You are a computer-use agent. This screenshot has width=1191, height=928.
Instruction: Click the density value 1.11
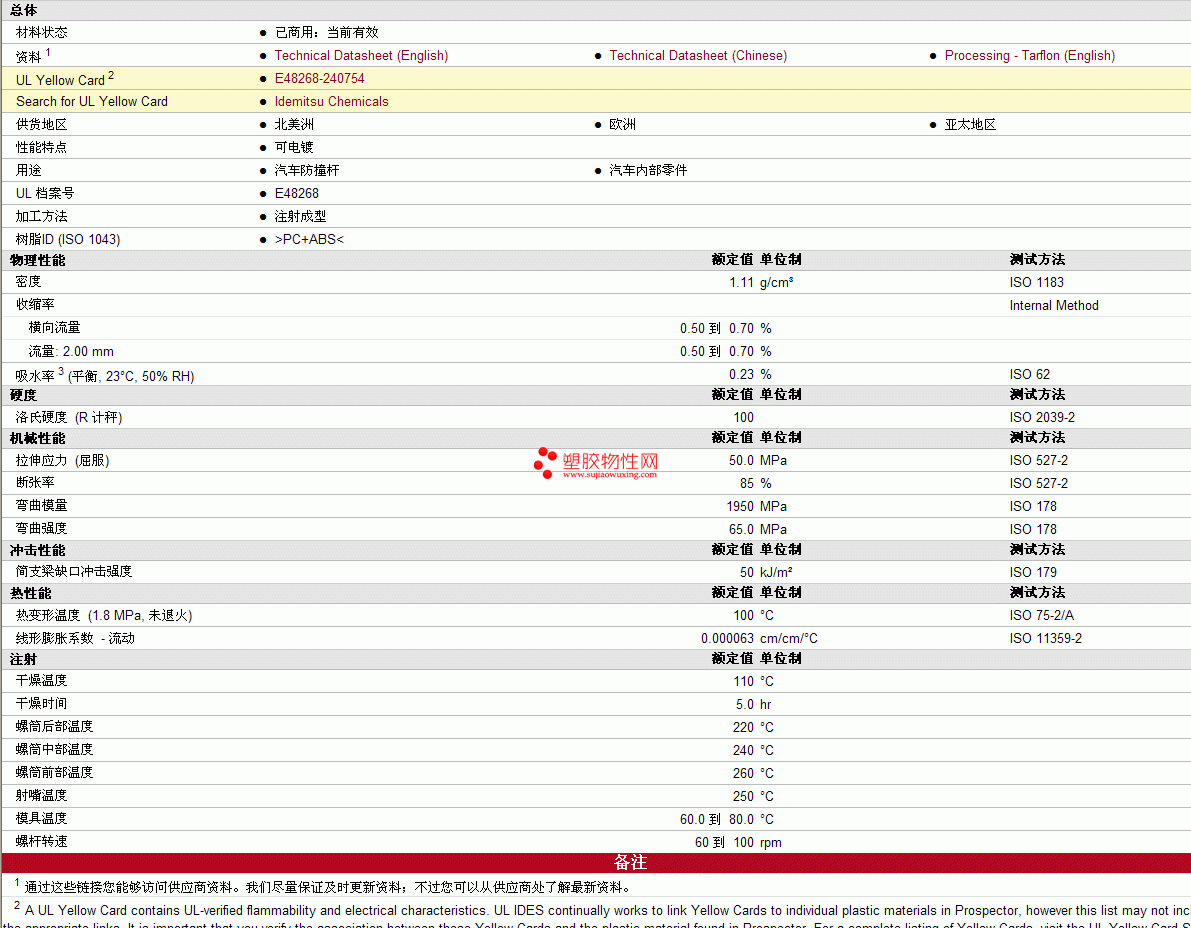[741, 283]
